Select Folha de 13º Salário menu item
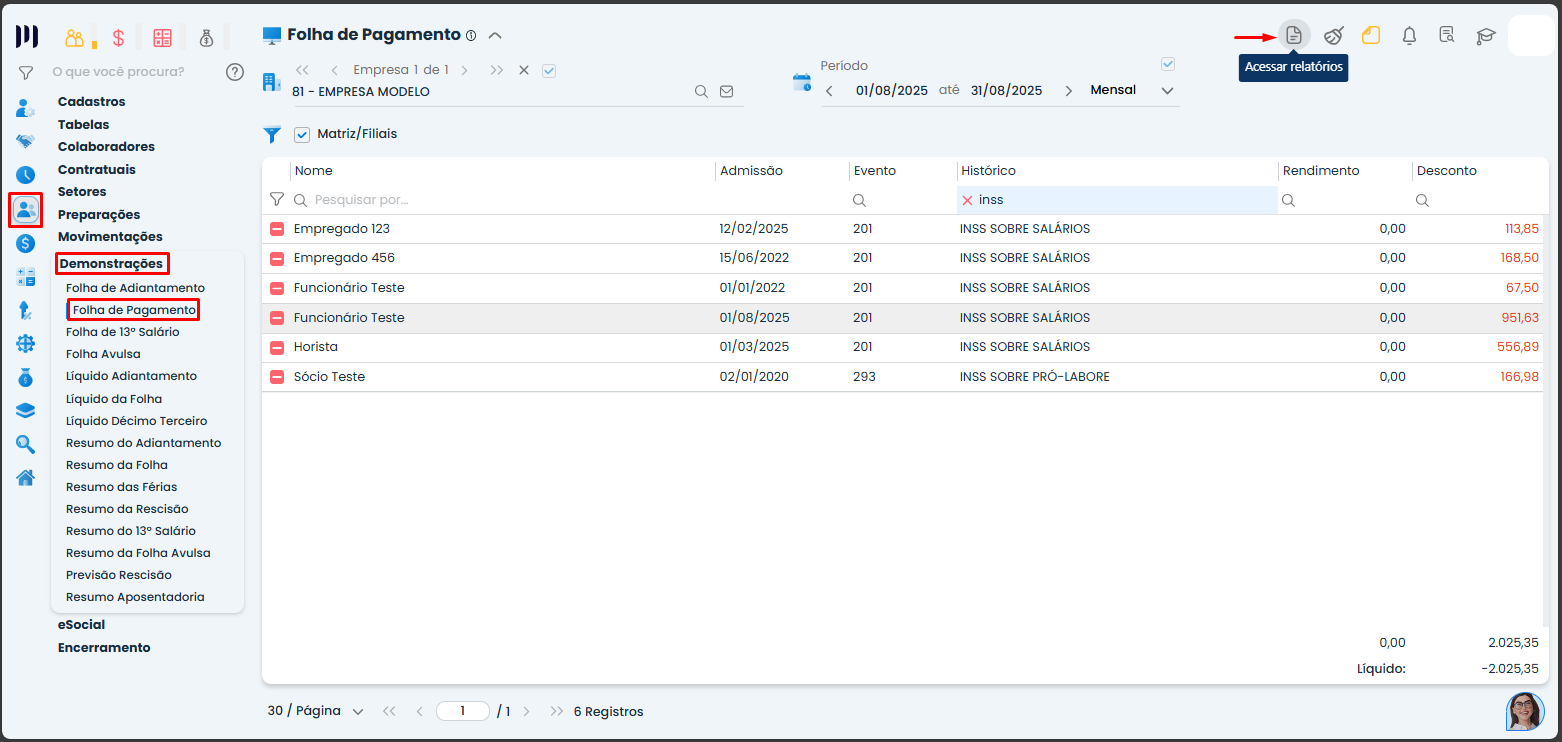The width and height of the screenshot is (1562, 742). point(122,332)
